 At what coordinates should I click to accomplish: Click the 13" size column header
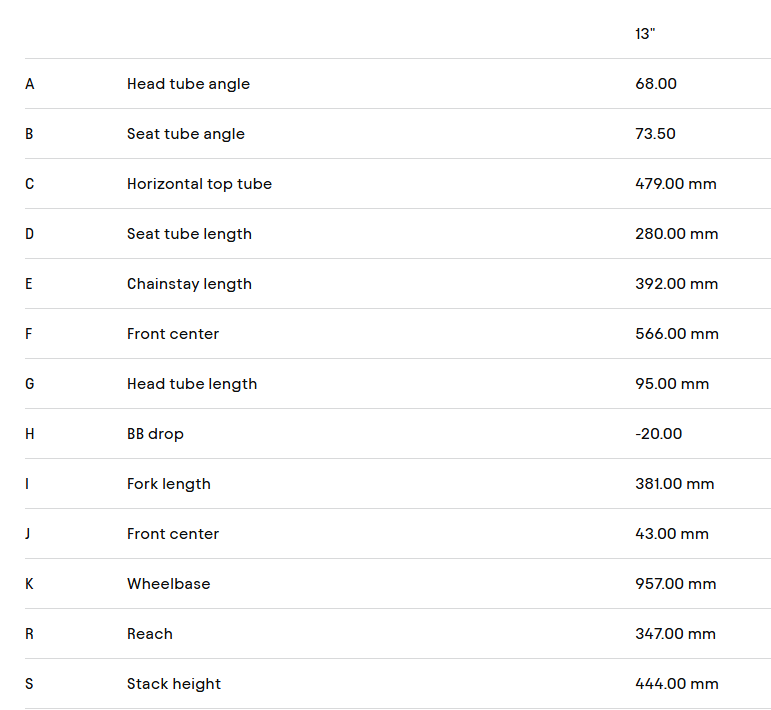coord(645,34)
